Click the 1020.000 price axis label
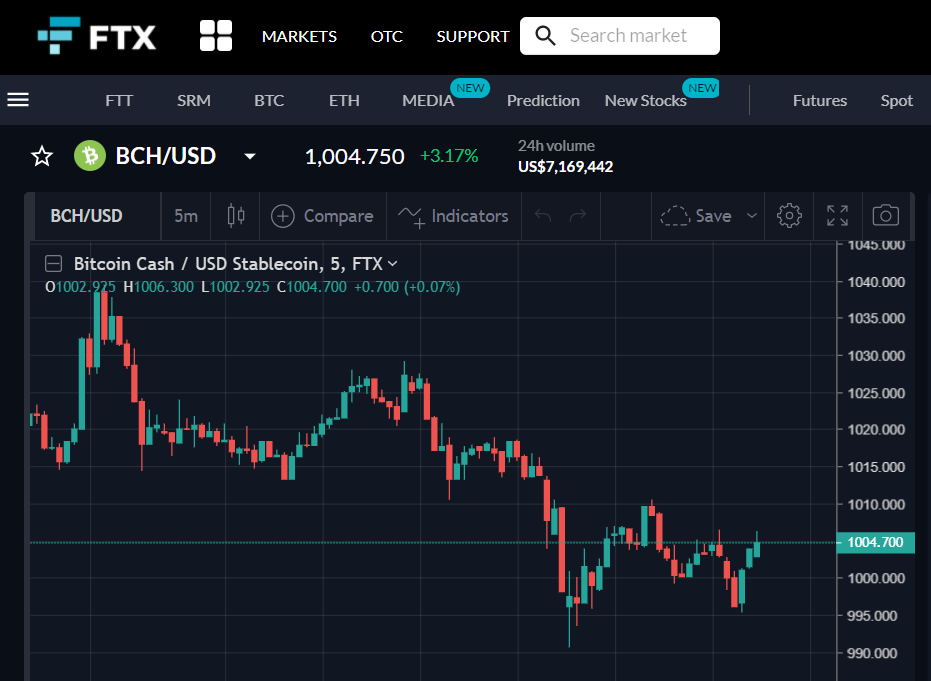 (x=876, y=429)
